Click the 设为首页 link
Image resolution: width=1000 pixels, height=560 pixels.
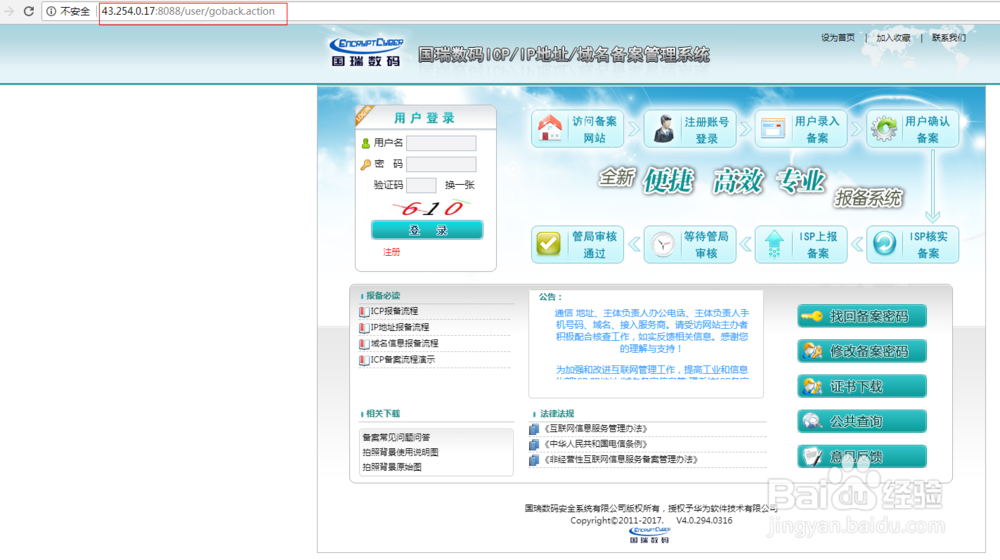tap(837, 38)
